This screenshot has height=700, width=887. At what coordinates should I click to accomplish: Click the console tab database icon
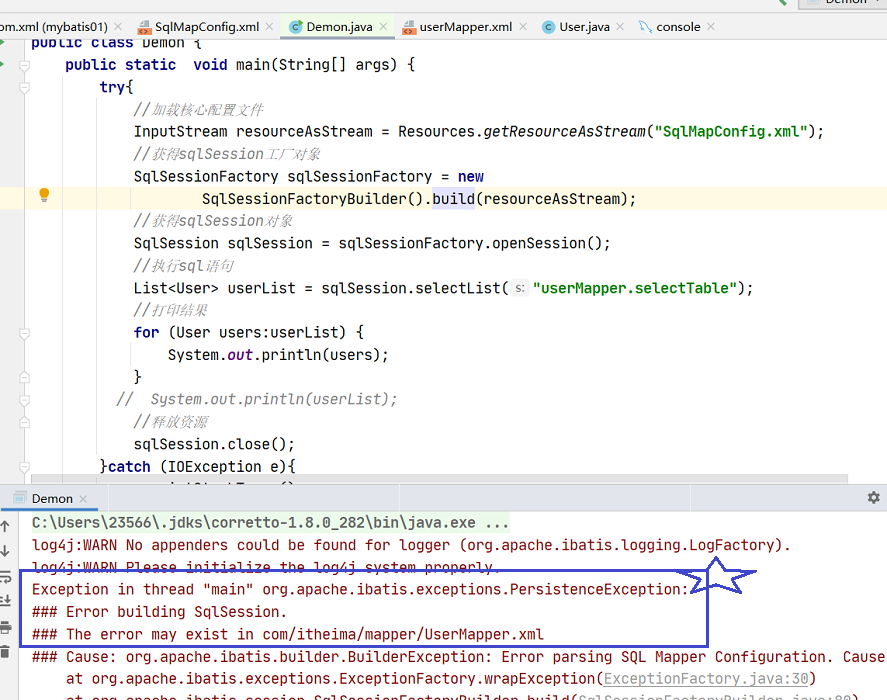pyautogui.click(x=645, y=27)
